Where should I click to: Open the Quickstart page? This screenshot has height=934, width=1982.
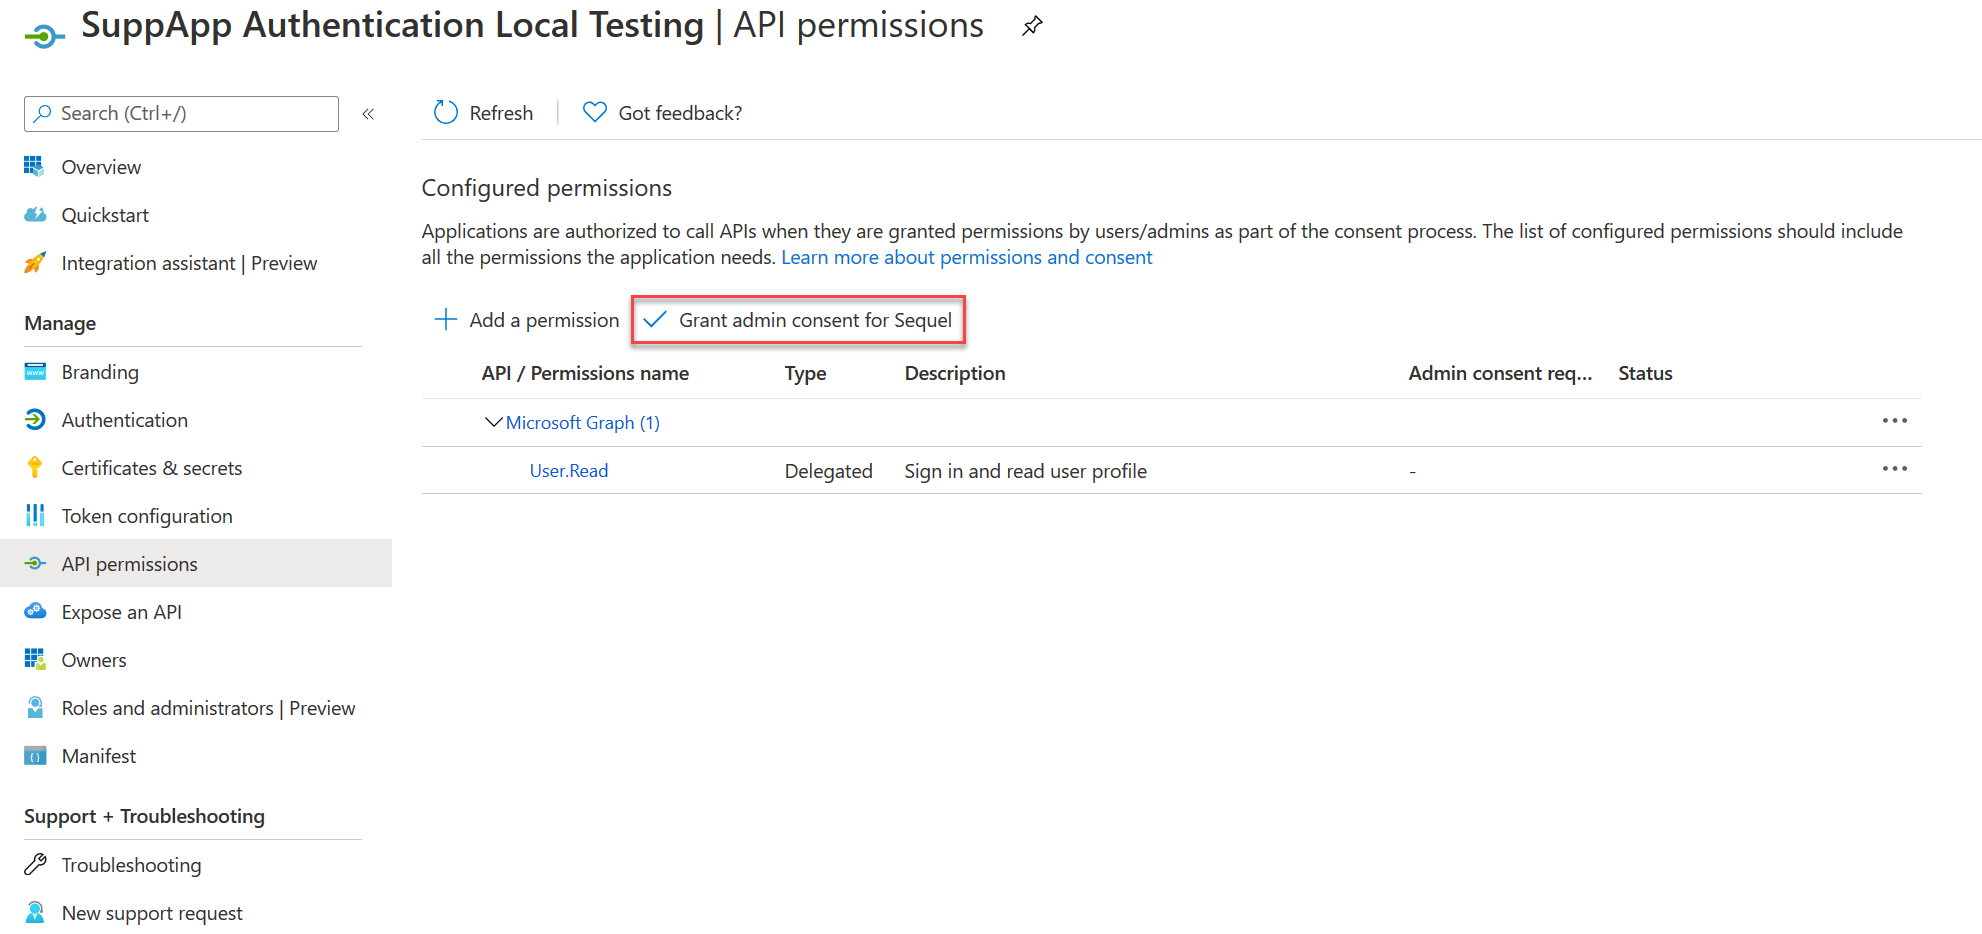point(105,215)
